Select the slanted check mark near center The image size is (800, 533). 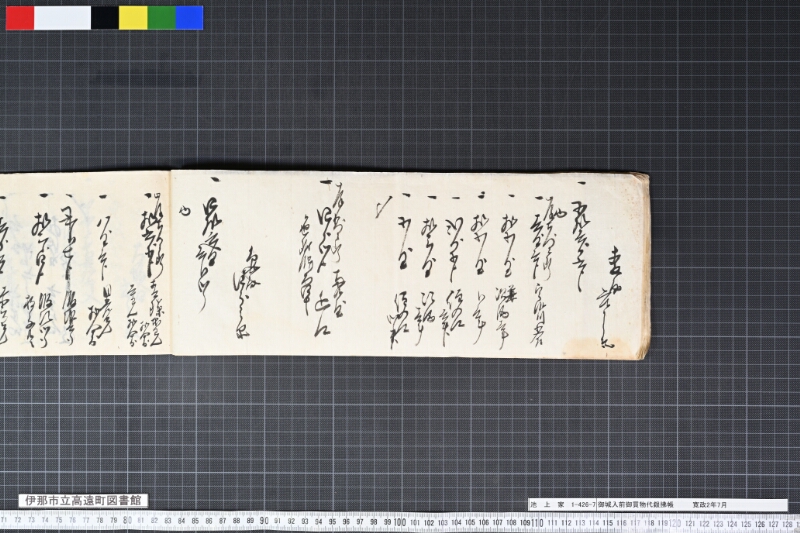click(382, 207)
